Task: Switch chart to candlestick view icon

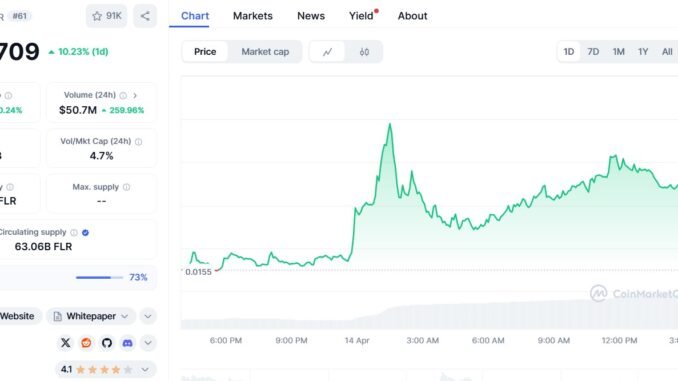Action: (x=364, y=52)
